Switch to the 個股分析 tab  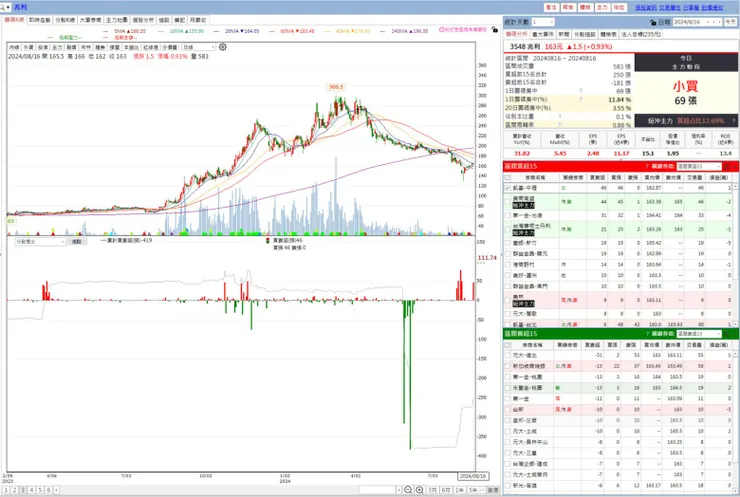click(143, 20)
